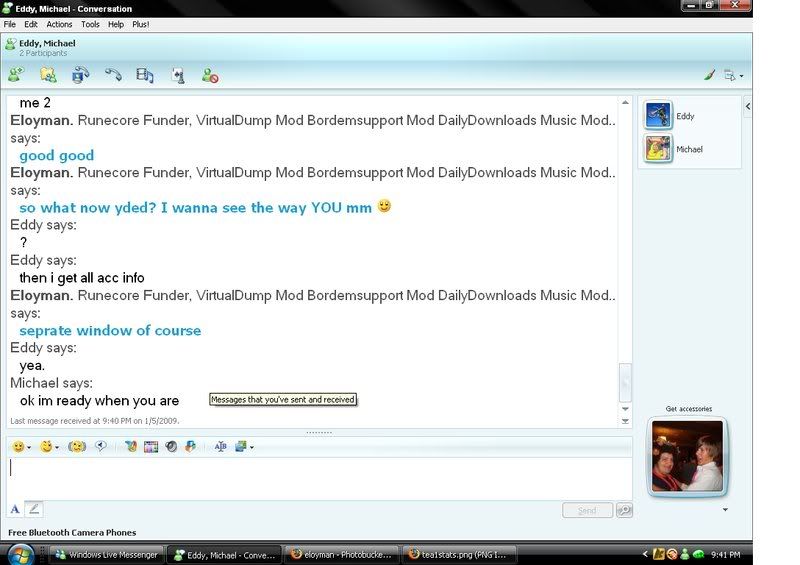This screenshot has height=565, width=800.
Task: Switch to Windows Live Messenger in taskbar
Action: click(106, 555)
